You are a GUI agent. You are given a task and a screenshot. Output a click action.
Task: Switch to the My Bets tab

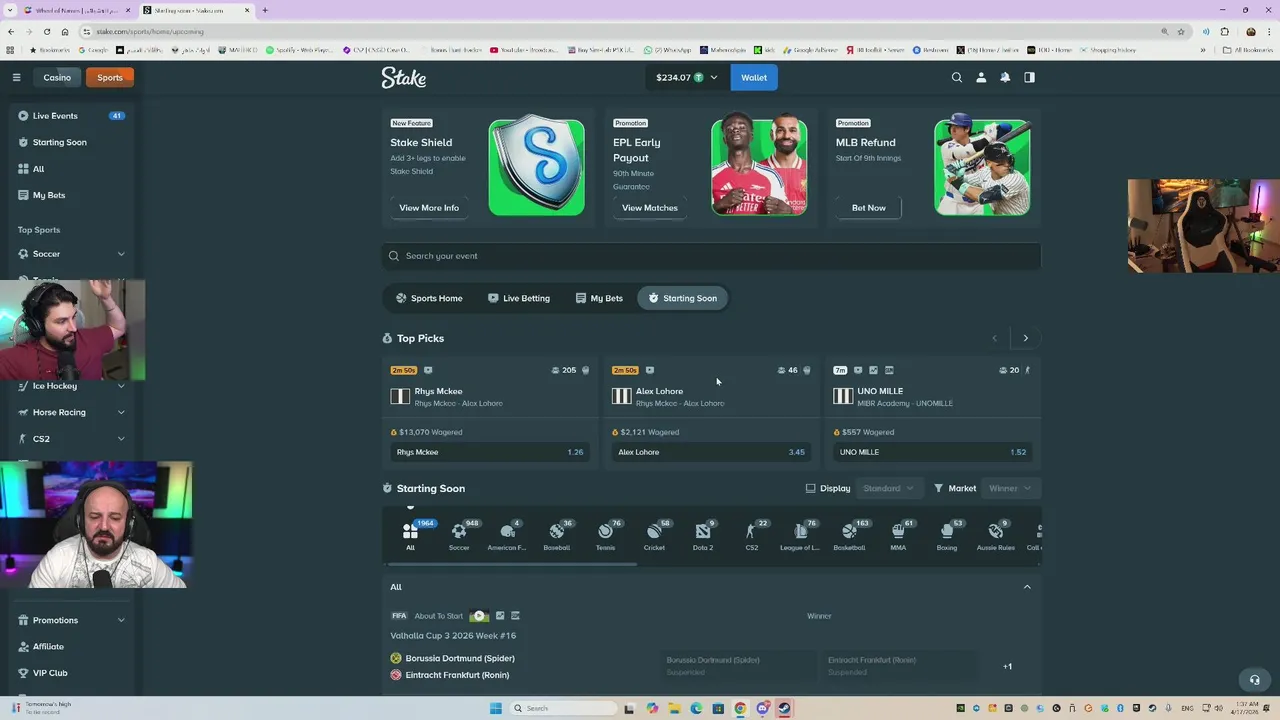click(x=599, y=298)
